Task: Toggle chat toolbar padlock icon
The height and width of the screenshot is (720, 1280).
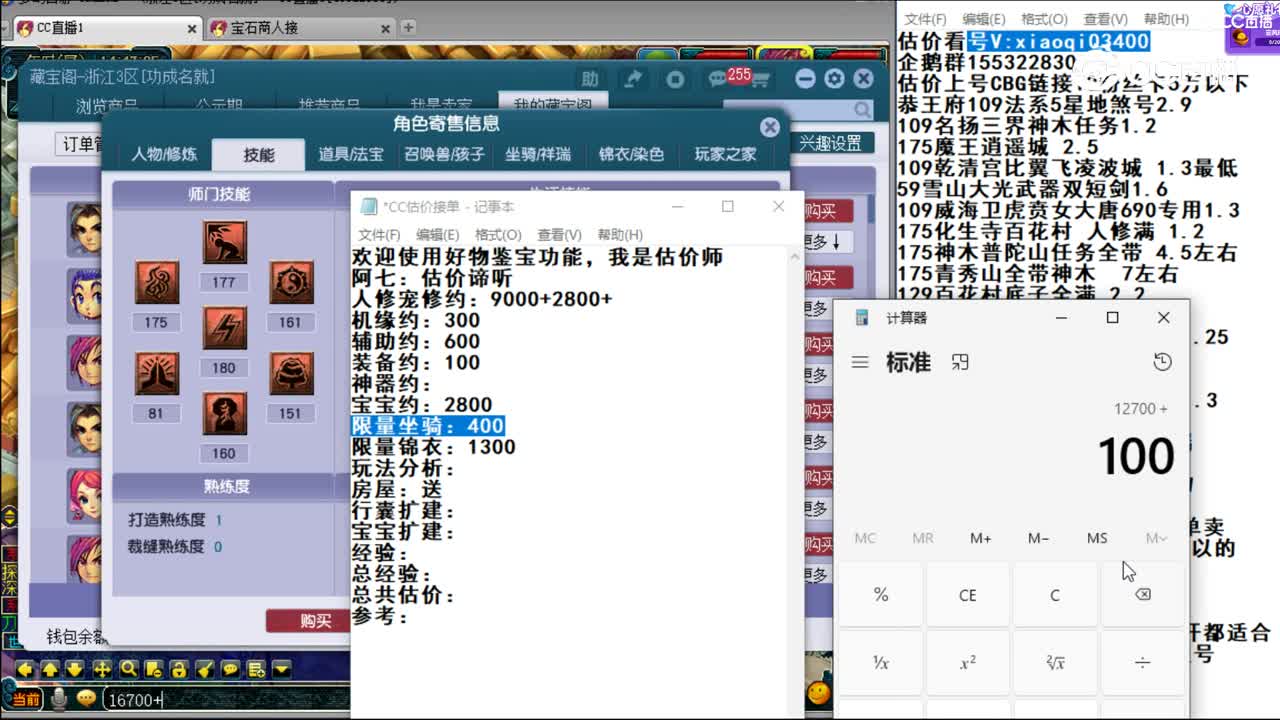Action: pyautogui.click(x=179, y=669)
